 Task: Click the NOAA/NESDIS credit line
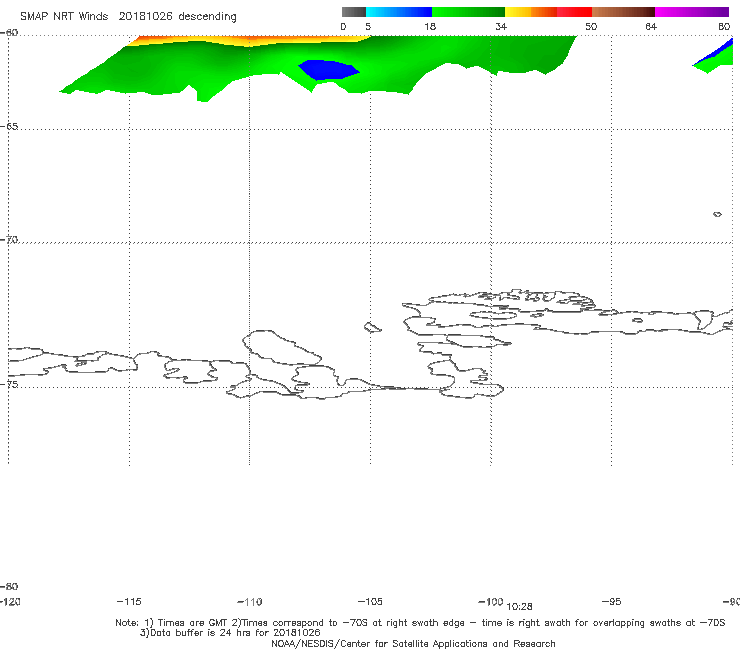[x=413, y=644]
